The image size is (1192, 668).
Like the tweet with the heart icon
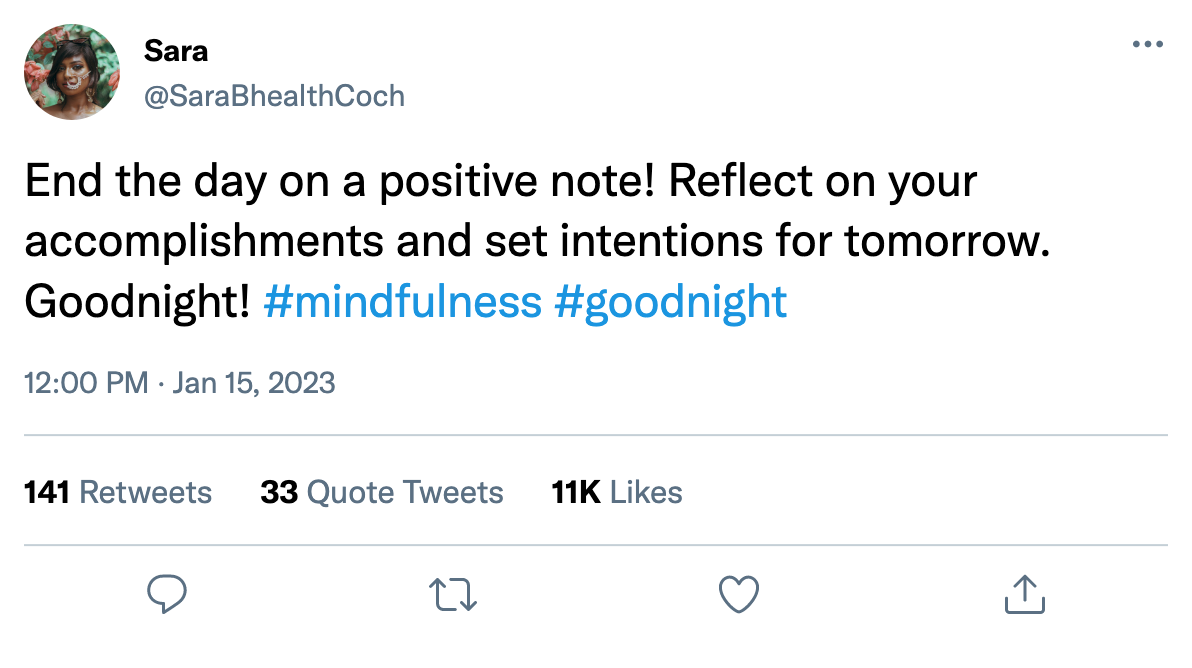(739, 594)
